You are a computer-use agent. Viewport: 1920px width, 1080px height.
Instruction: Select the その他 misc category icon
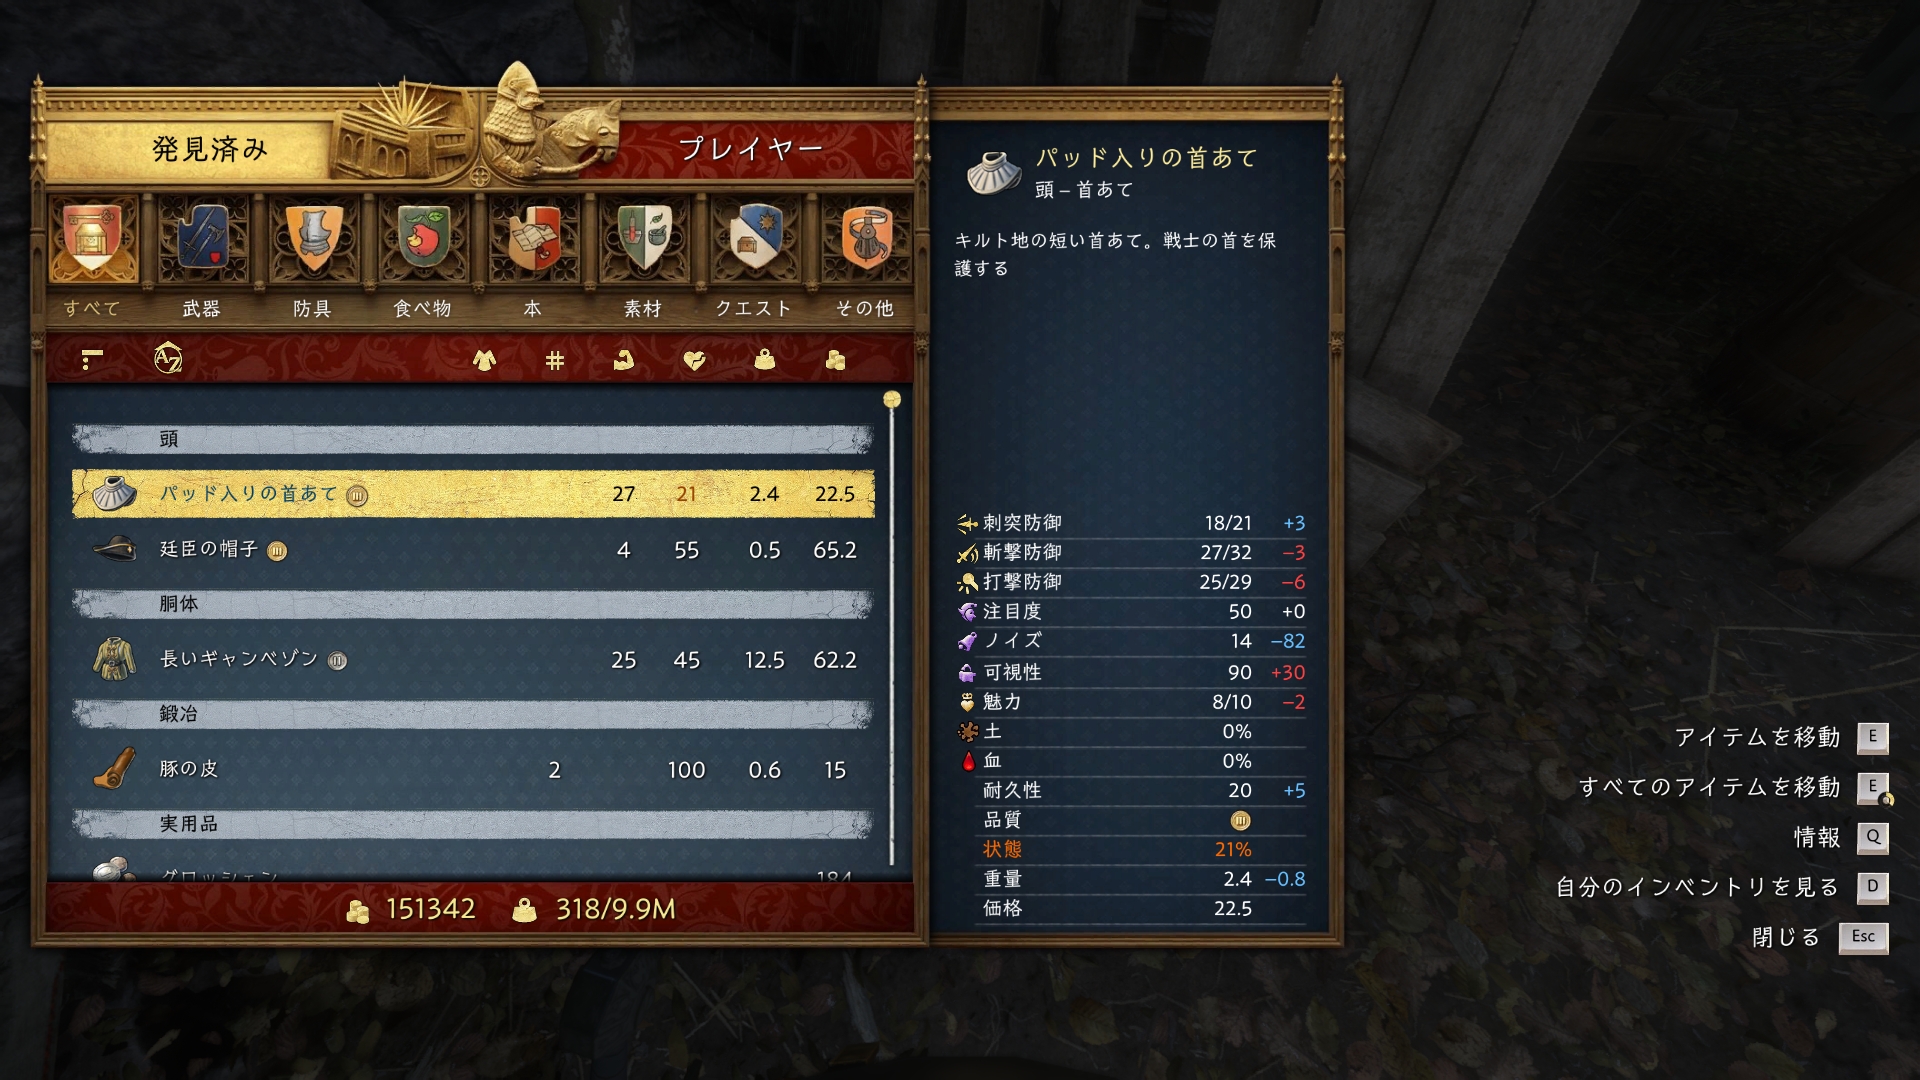866,240
